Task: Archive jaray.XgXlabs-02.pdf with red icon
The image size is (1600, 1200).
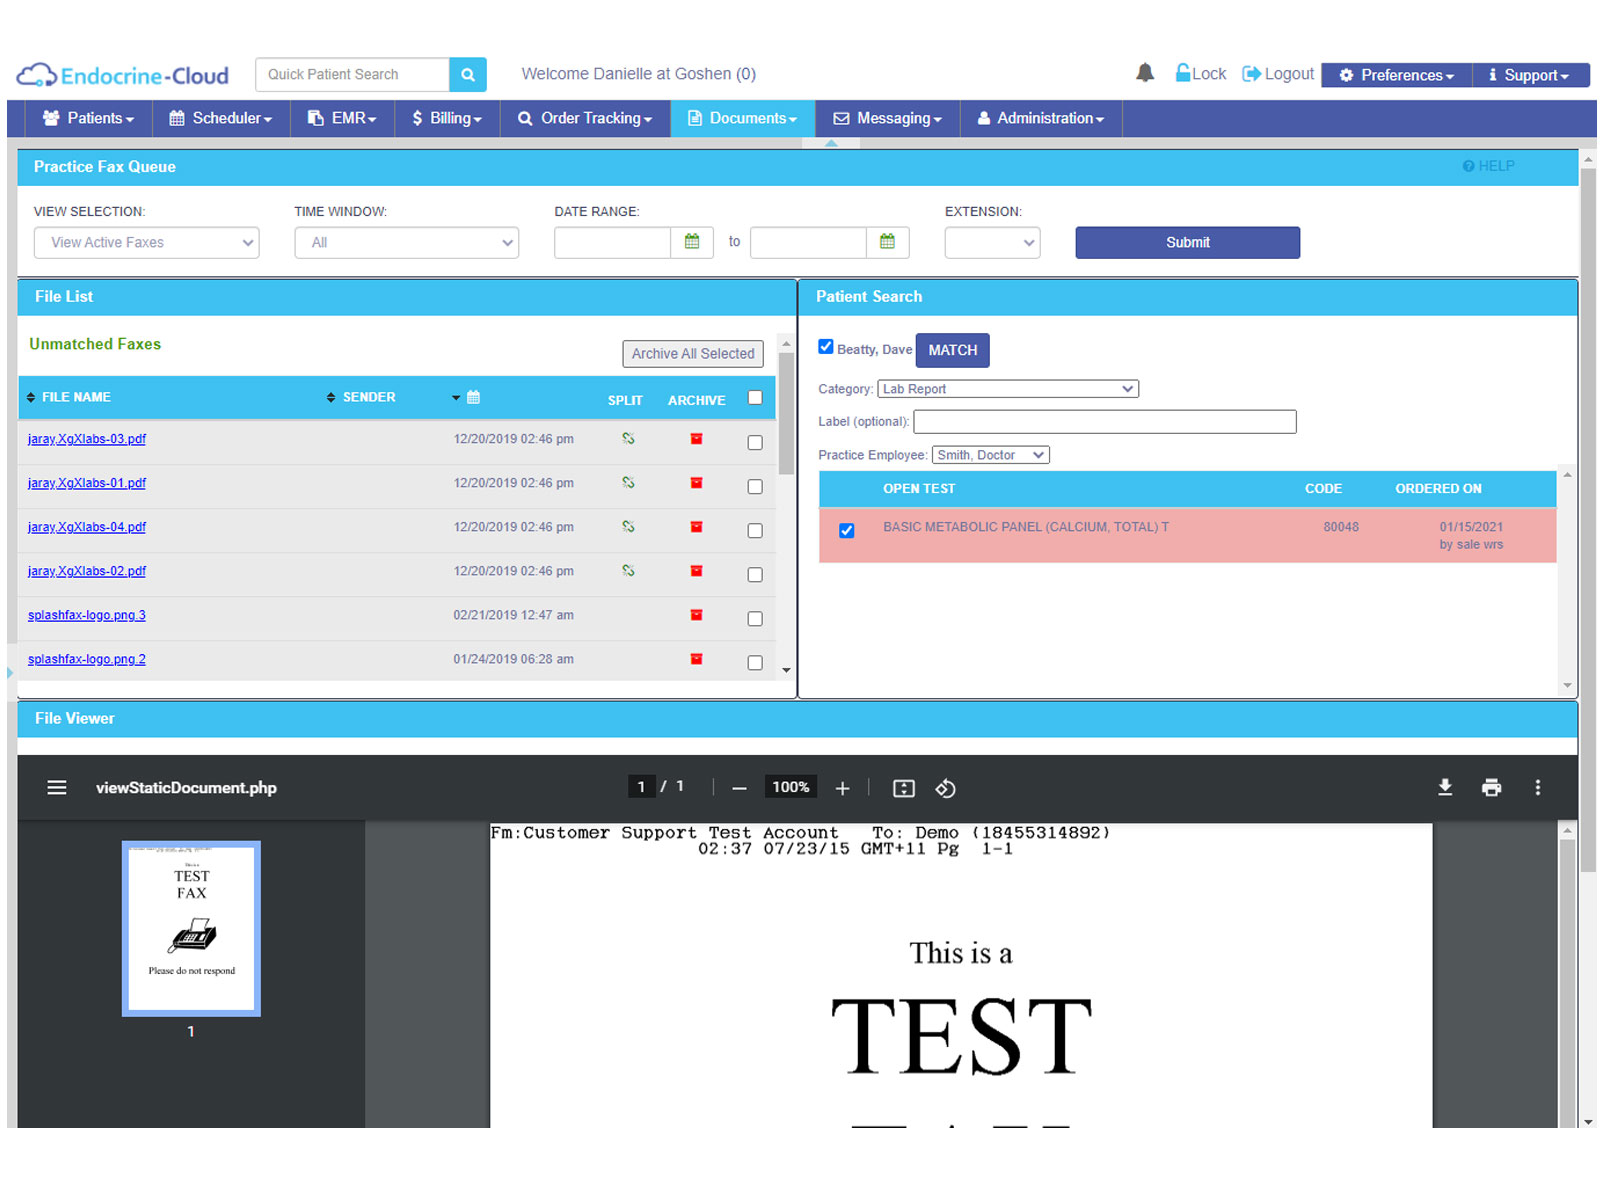Action: coord(697,571)
